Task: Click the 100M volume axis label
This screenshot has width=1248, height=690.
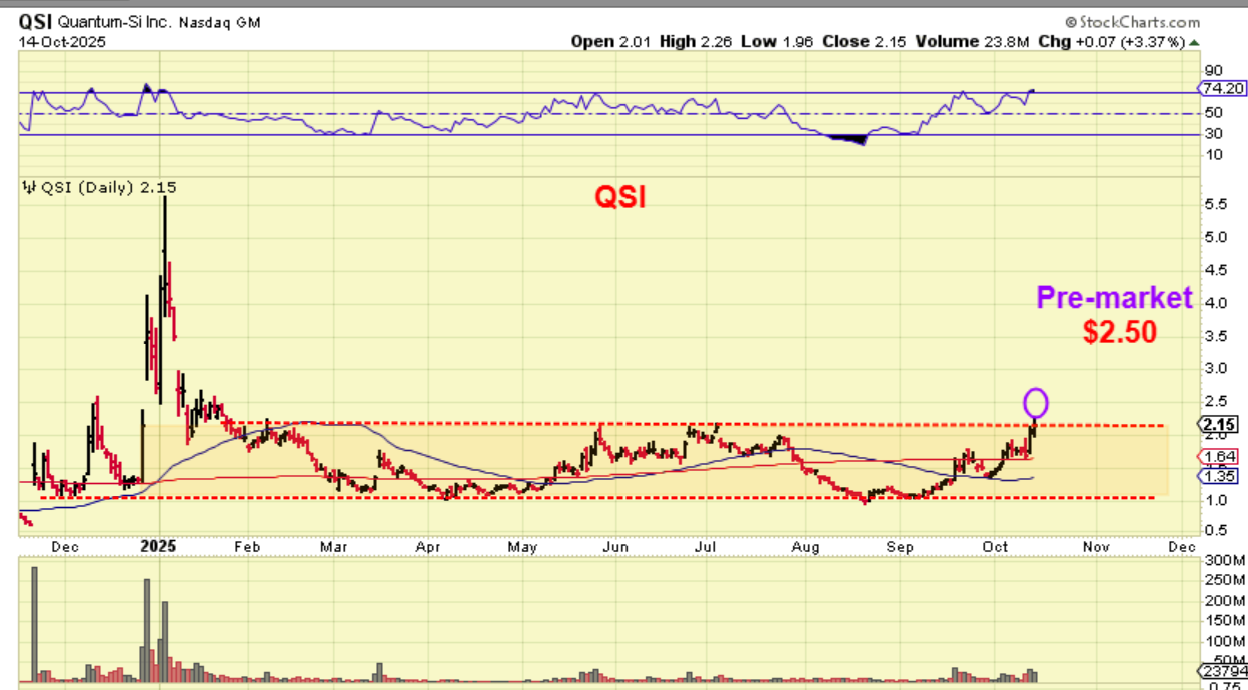Action: 1223,642
